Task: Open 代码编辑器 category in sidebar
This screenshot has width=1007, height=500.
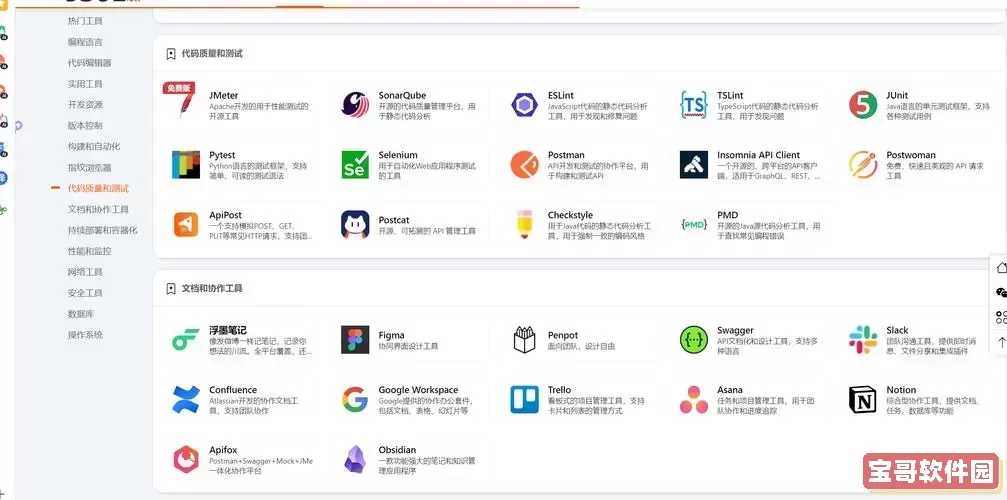Action: 89,63
